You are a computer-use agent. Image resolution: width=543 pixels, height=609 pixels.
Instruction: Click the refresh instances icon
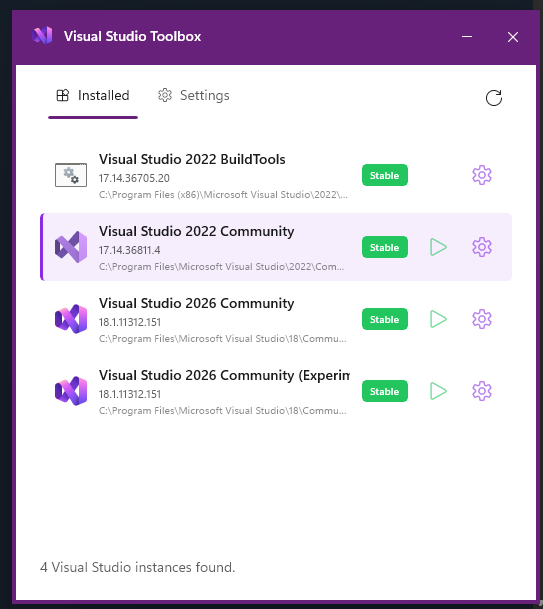point(494,98)
